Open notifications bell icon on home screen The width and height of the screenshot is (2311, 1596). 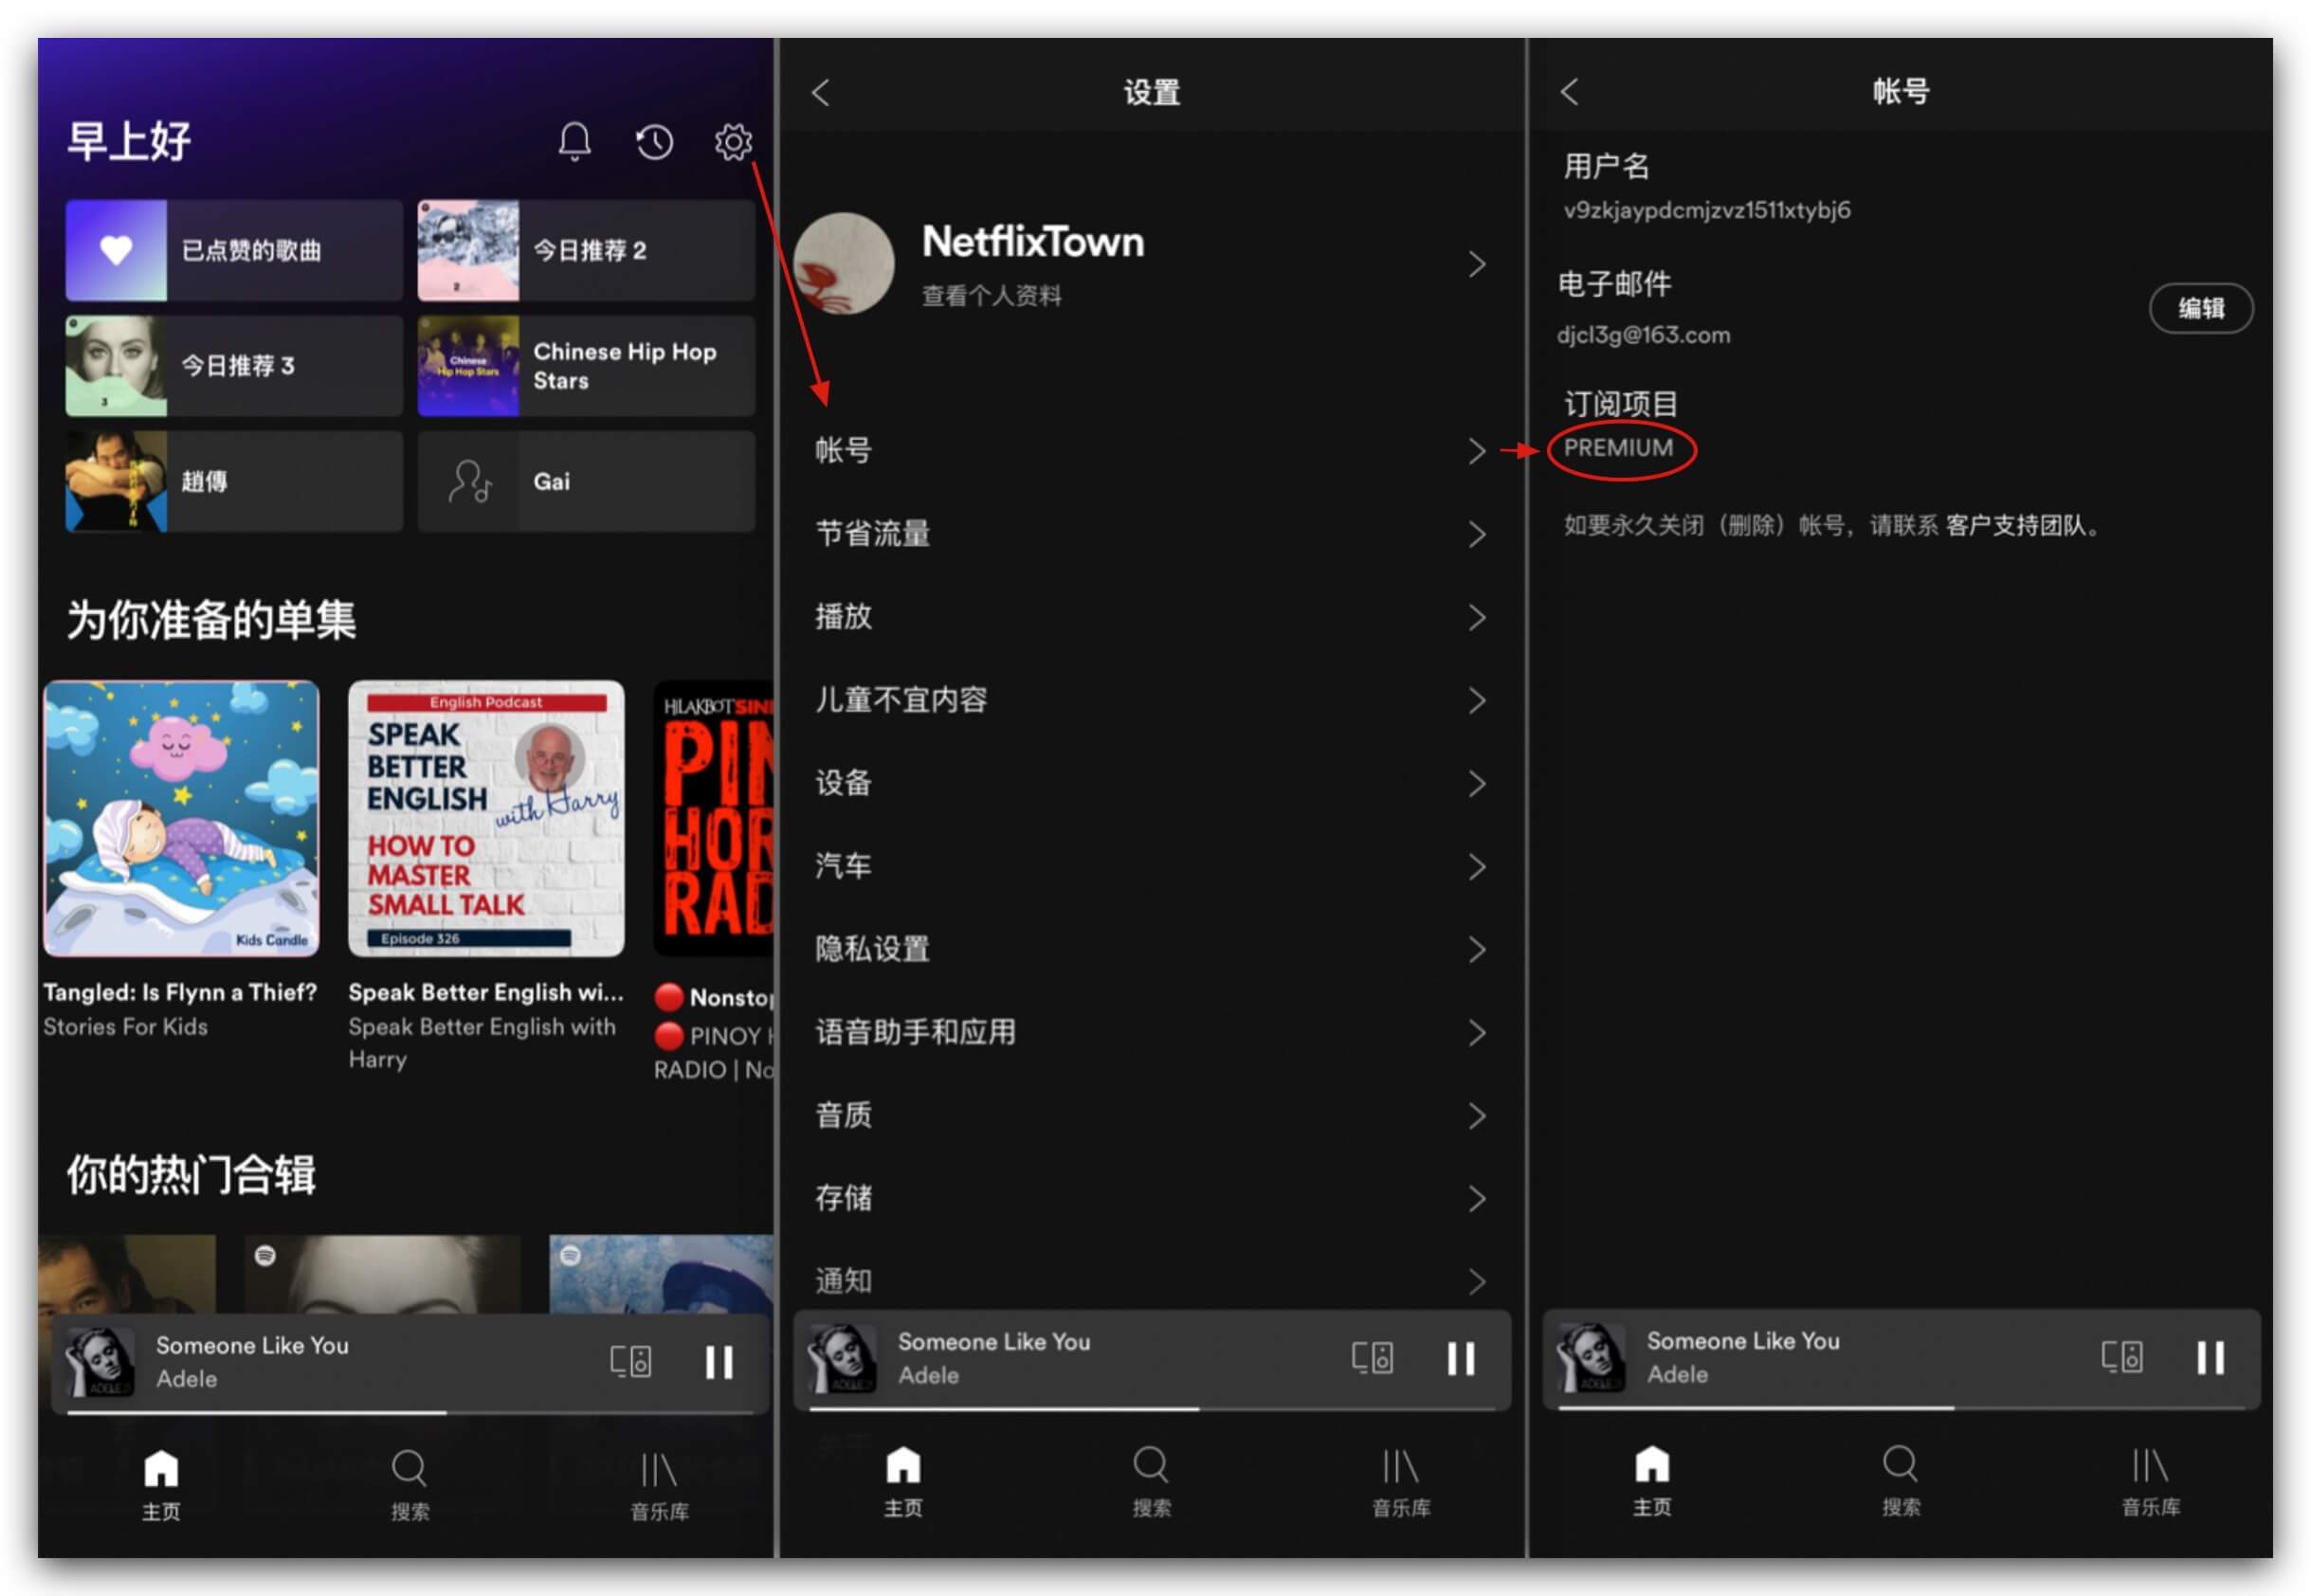click(574, 142)
